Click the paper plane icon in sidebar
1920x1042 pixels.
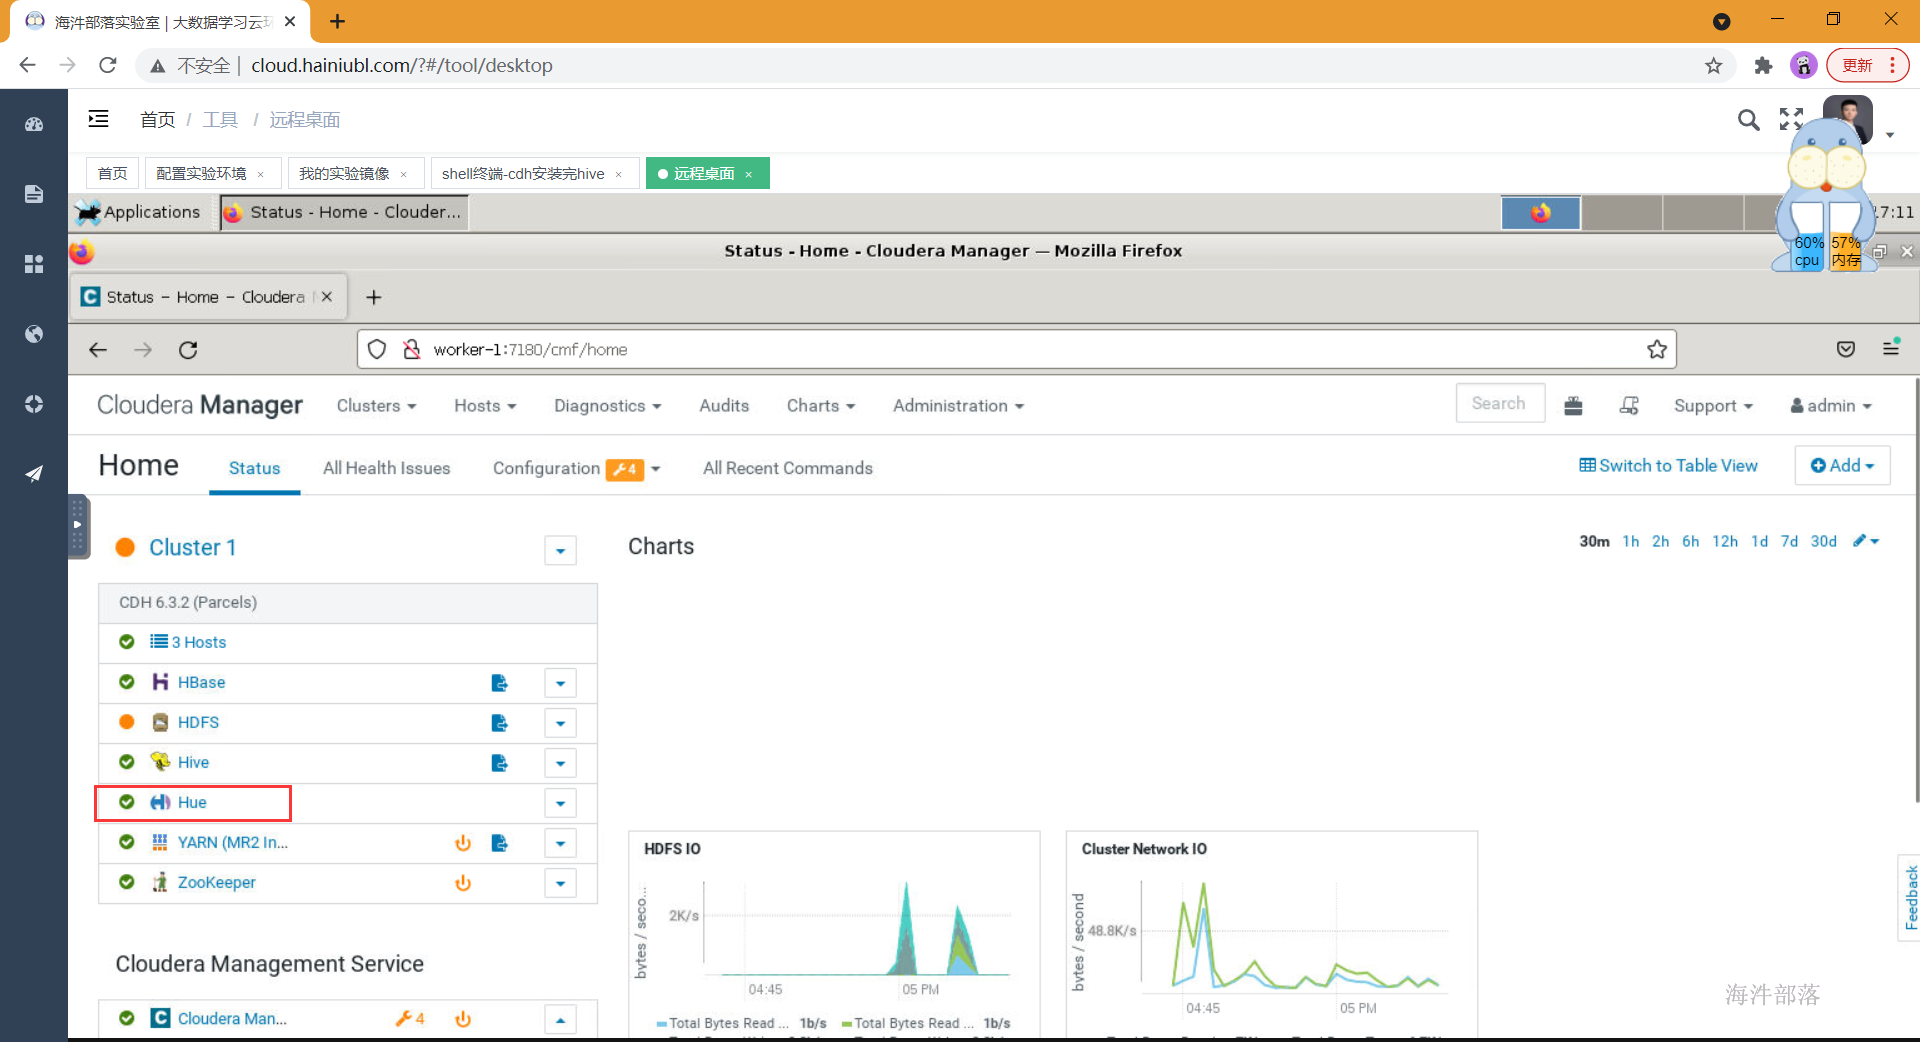click(34, 473)
